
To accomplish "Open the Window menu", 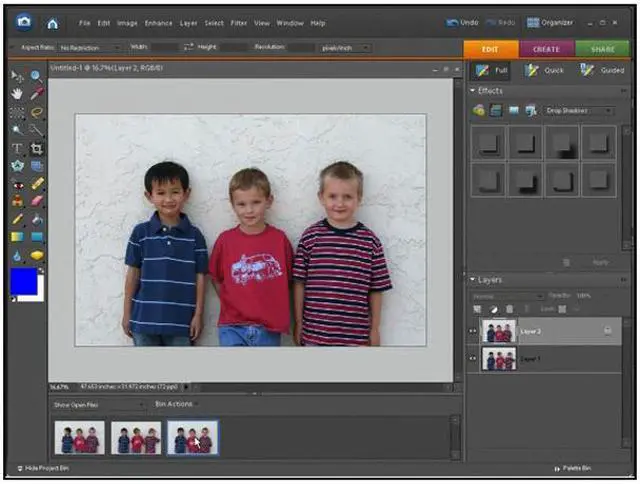I will pyautogui.click(x=290, y=23).
